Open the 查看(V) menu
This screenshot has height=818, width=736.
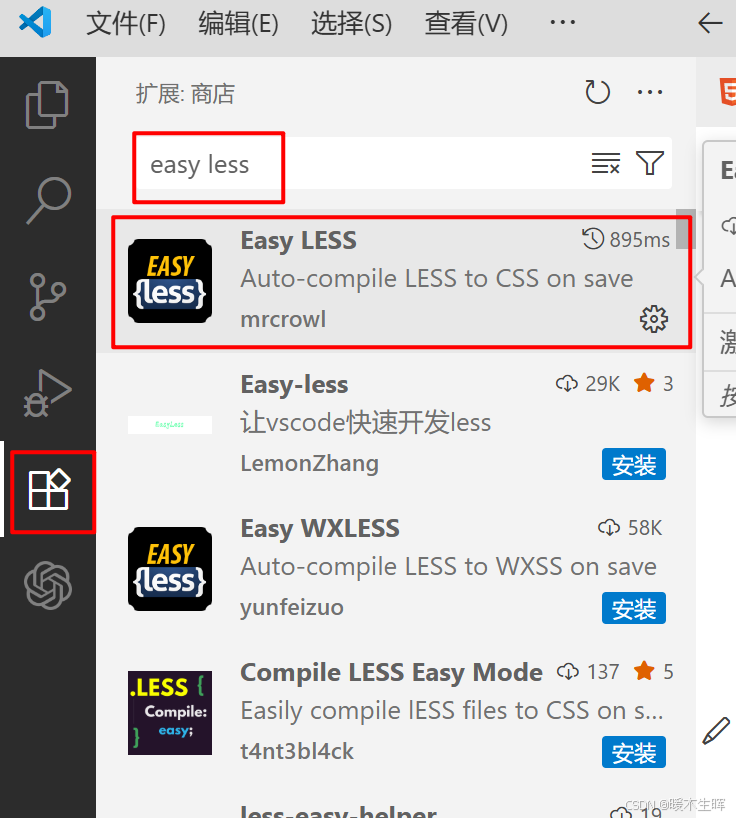click(x=466, y=23)
